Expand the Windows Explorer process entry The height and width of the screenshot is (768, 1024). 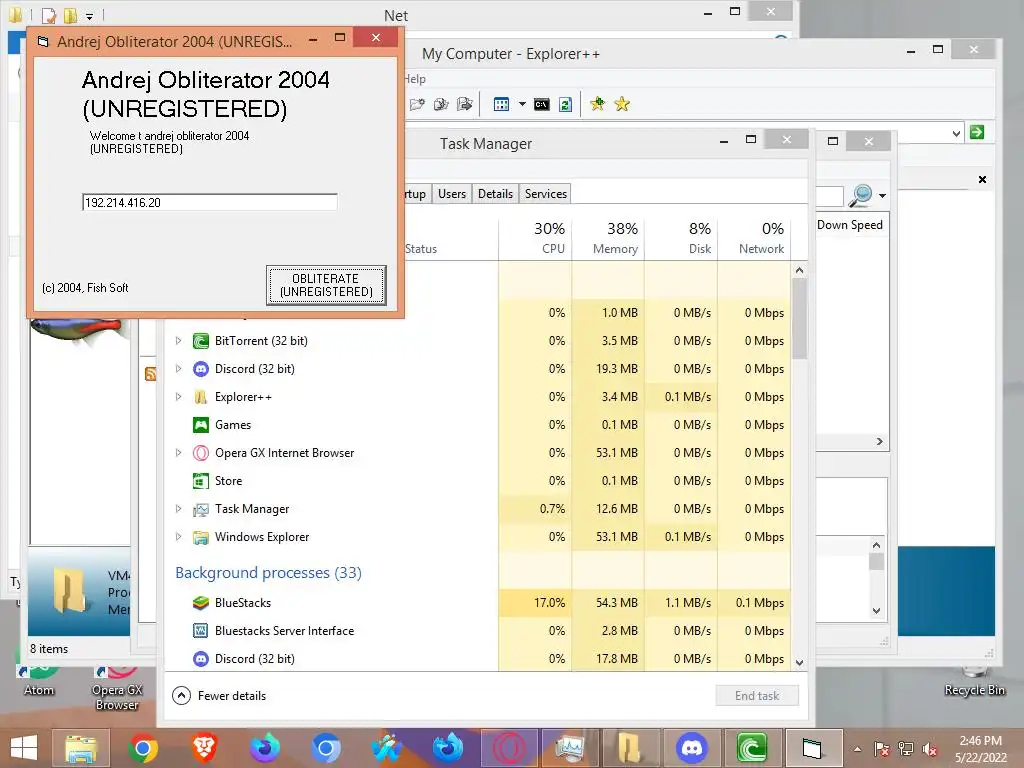coord(178,537)
